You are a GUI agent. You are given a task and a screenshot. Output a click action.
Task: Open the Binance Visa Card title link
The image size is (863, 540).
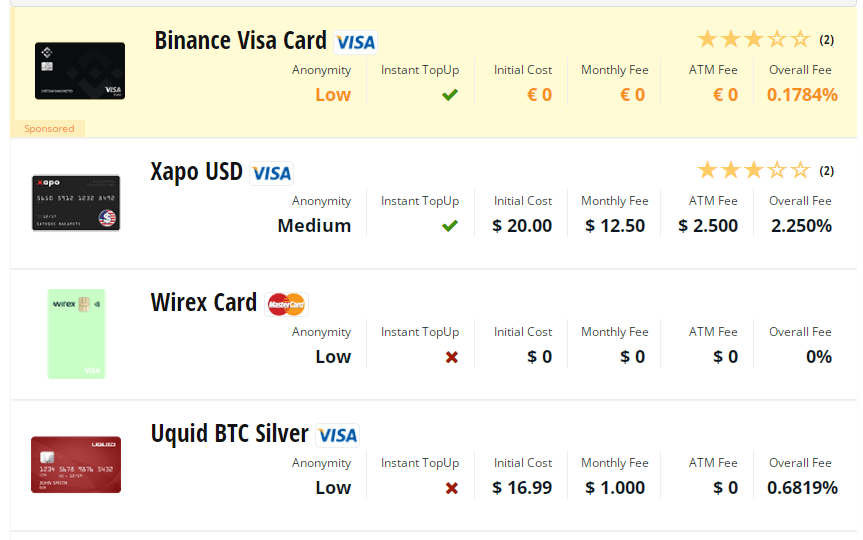coord(240,41)
